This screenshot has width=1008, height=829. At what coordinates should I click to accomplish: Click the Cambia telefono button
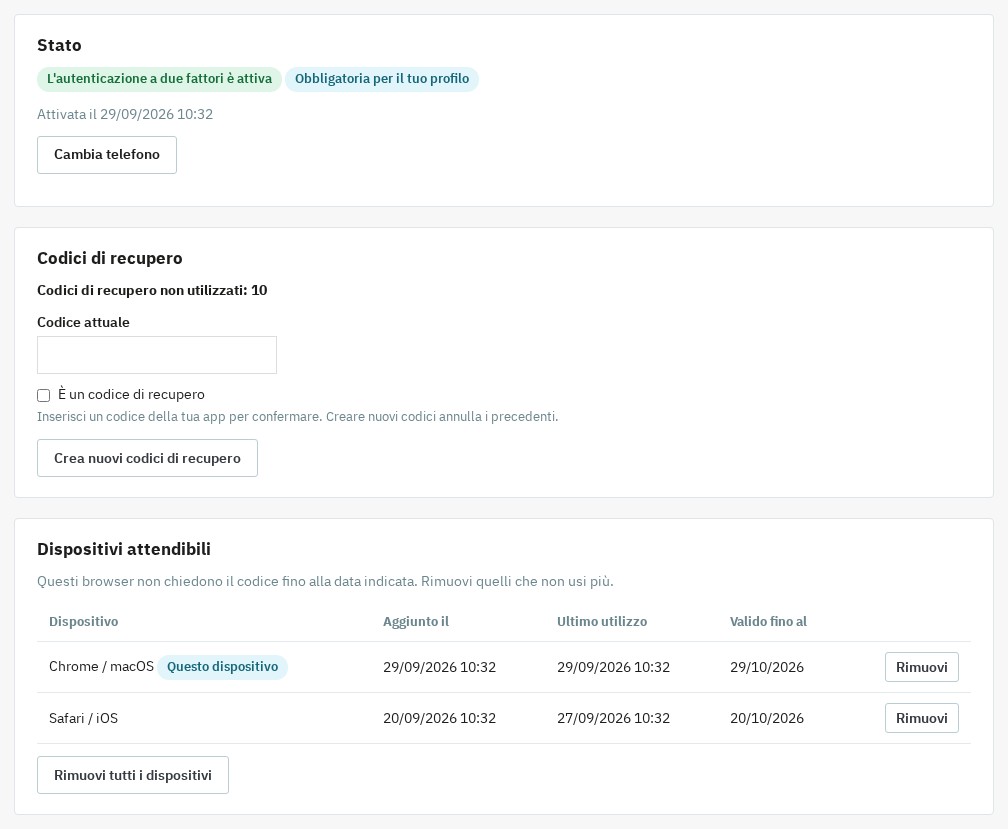(x=107, y=155)
